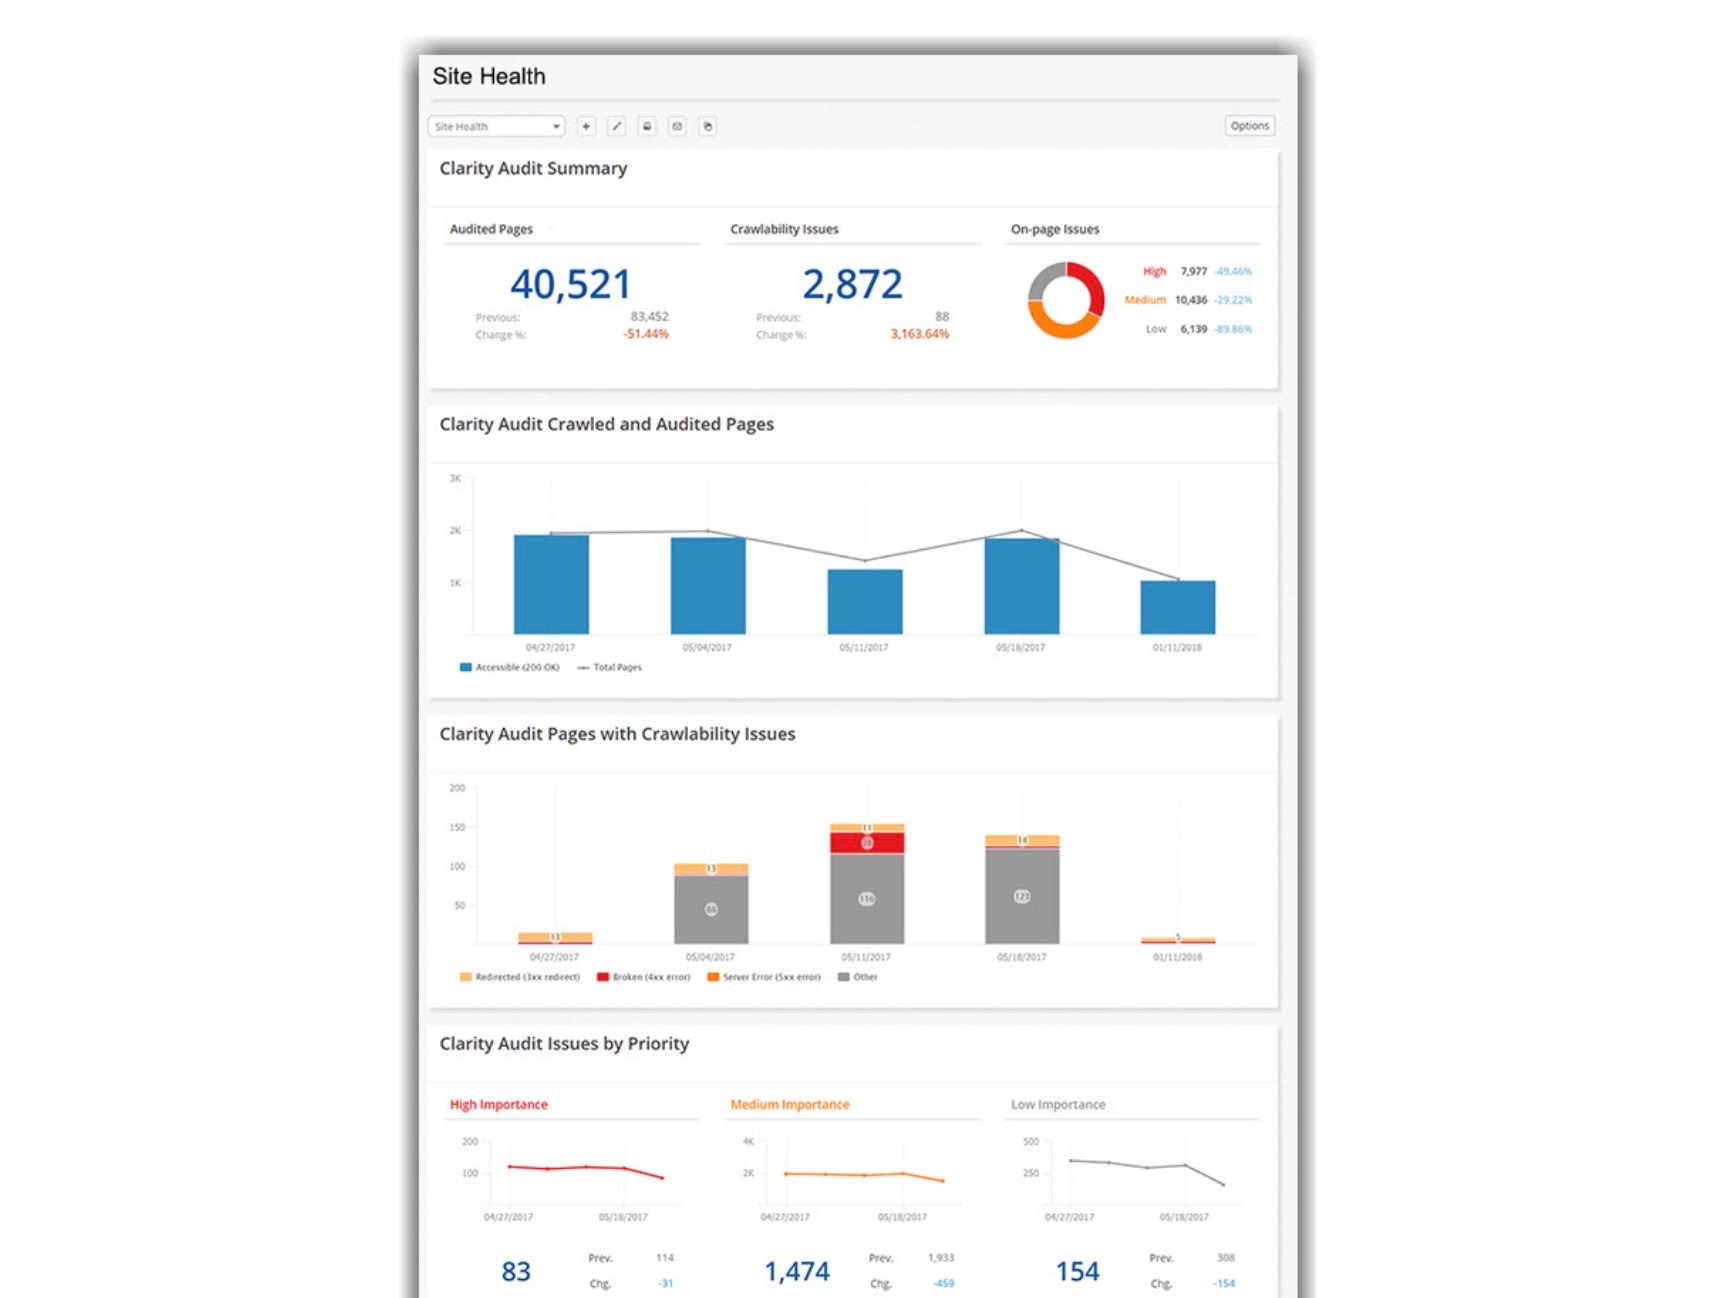Click the Low Importance heading
Viewport: 1709px width, 1298px height.
pyautogui.click(x=1058, y=1104)
